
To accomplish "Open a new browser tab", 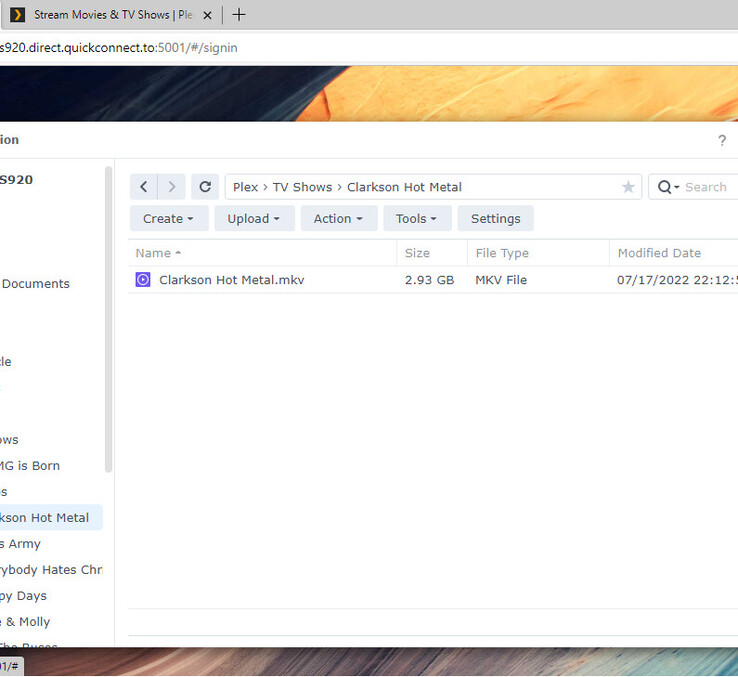I will pyautogui.click(x=239, y=15).
